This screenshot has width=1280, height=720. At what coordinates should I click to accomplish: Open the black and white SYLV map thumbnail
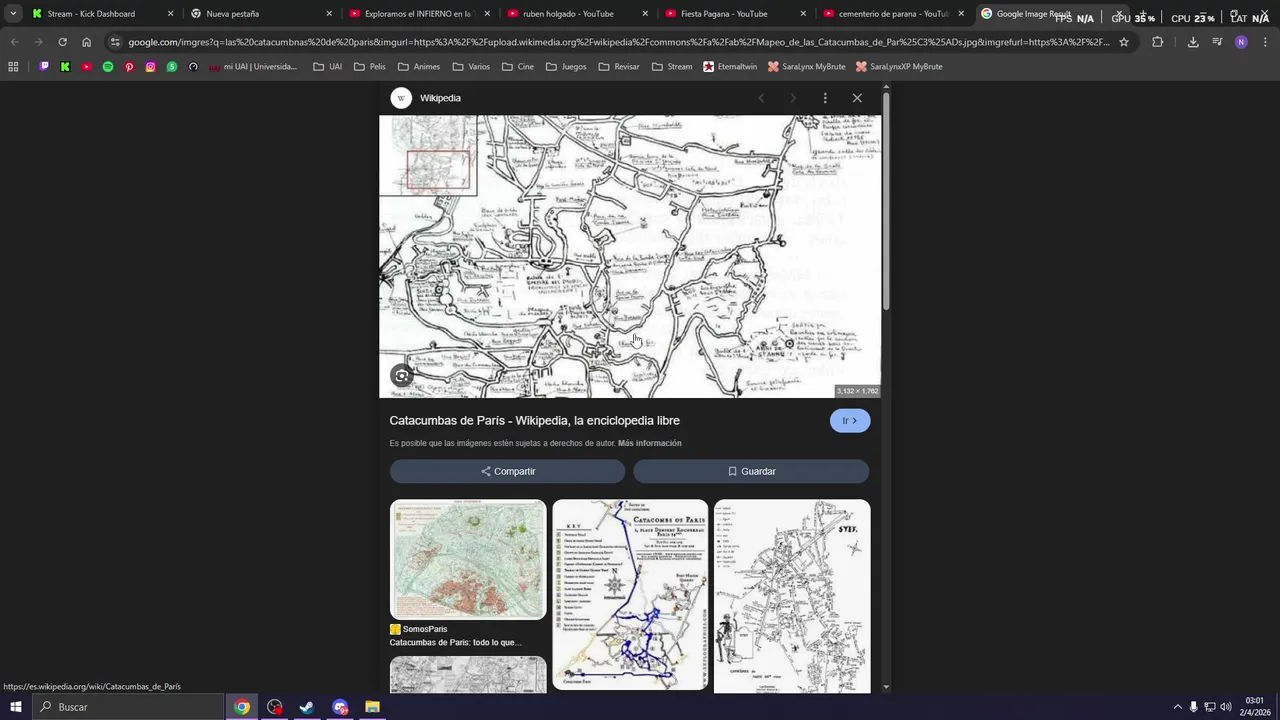pos(792,596)
